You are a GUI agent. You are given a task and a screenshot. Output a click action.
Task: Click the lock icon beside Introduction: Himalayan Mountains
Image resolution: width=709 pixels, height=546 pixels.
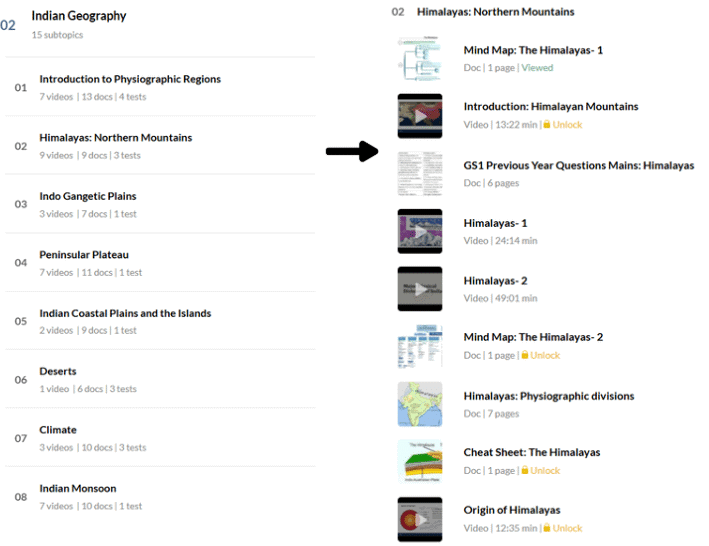(x=547, y=124)
